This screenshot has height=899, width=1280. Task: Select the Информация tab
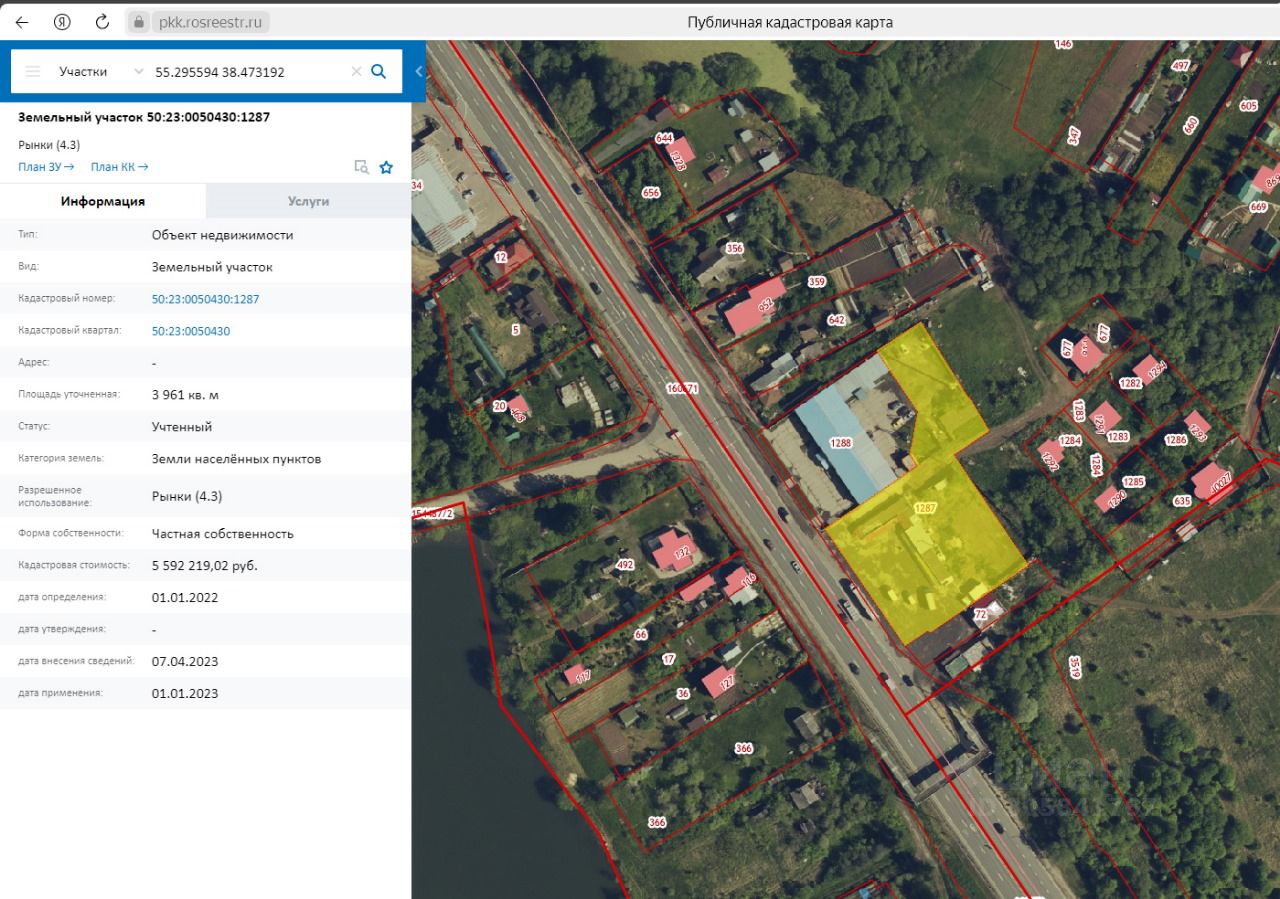[103, 201]
